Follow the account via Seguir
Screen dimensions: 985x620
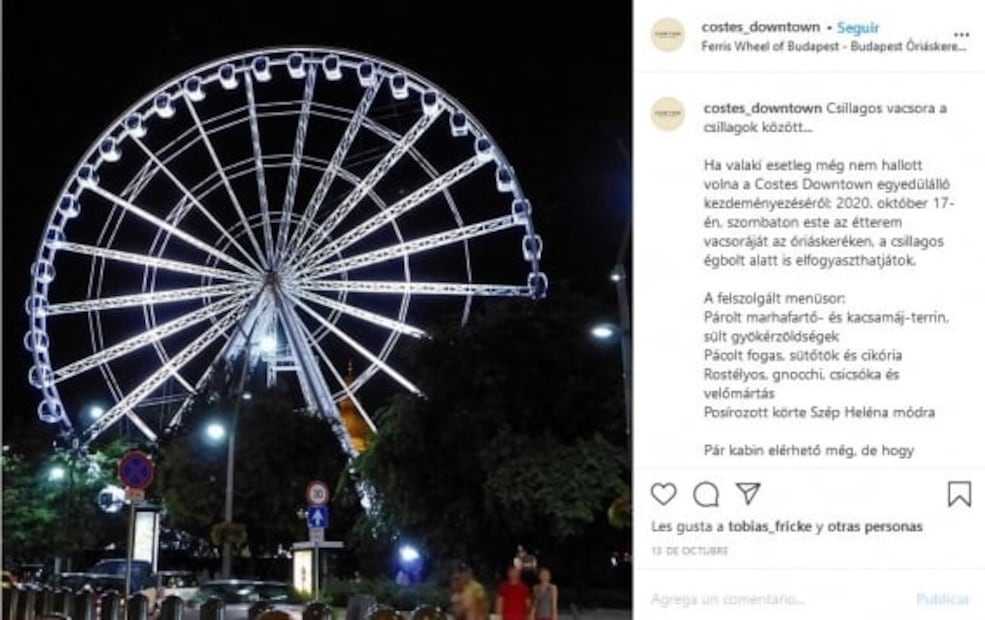[x=858, y=28]
